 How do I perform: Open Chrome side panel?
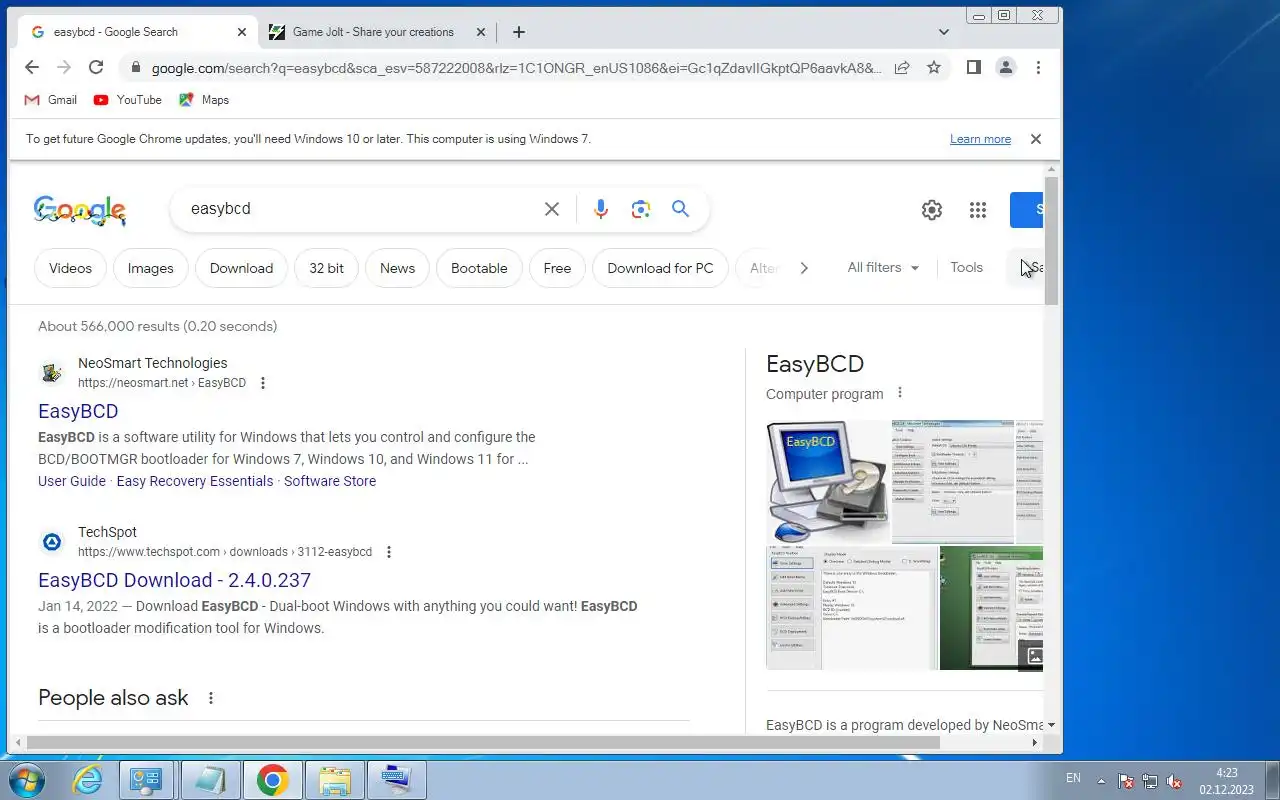point(973,67)
